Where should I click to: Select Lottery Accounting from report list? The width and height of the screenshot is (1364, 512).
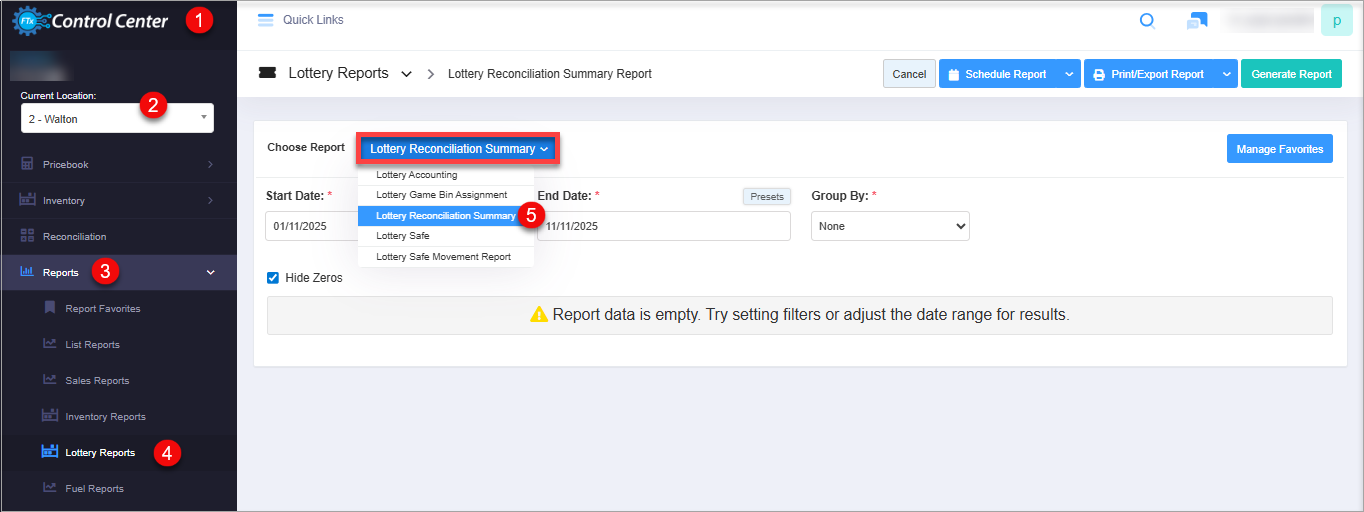point(416,175)
